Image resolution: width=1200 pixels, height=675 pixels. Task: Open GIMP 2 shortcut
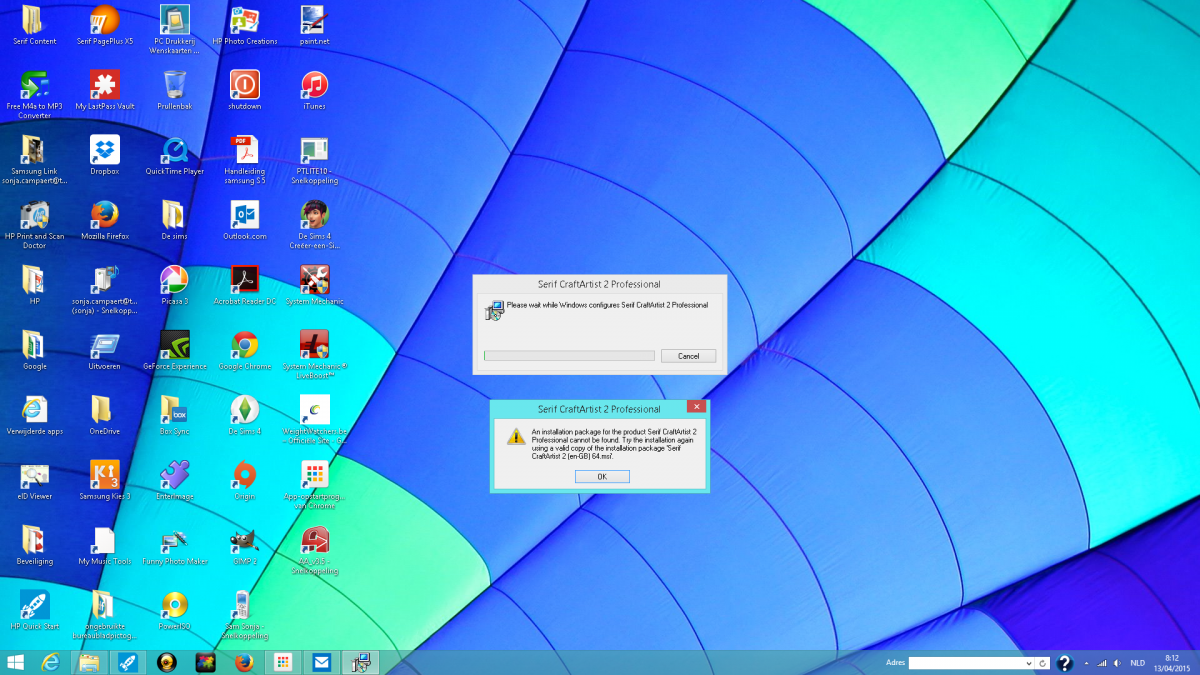point(245,546)
